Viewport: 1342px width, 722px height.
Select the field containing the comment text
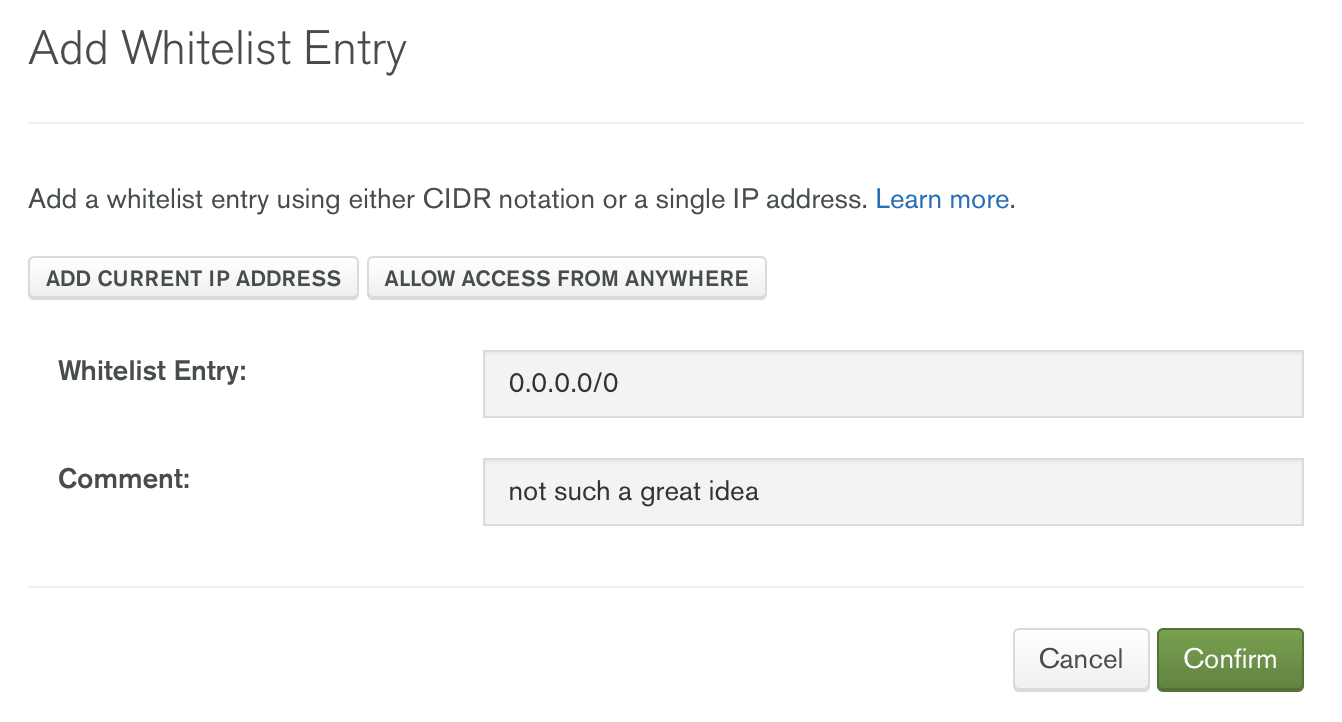click(892, 492)
